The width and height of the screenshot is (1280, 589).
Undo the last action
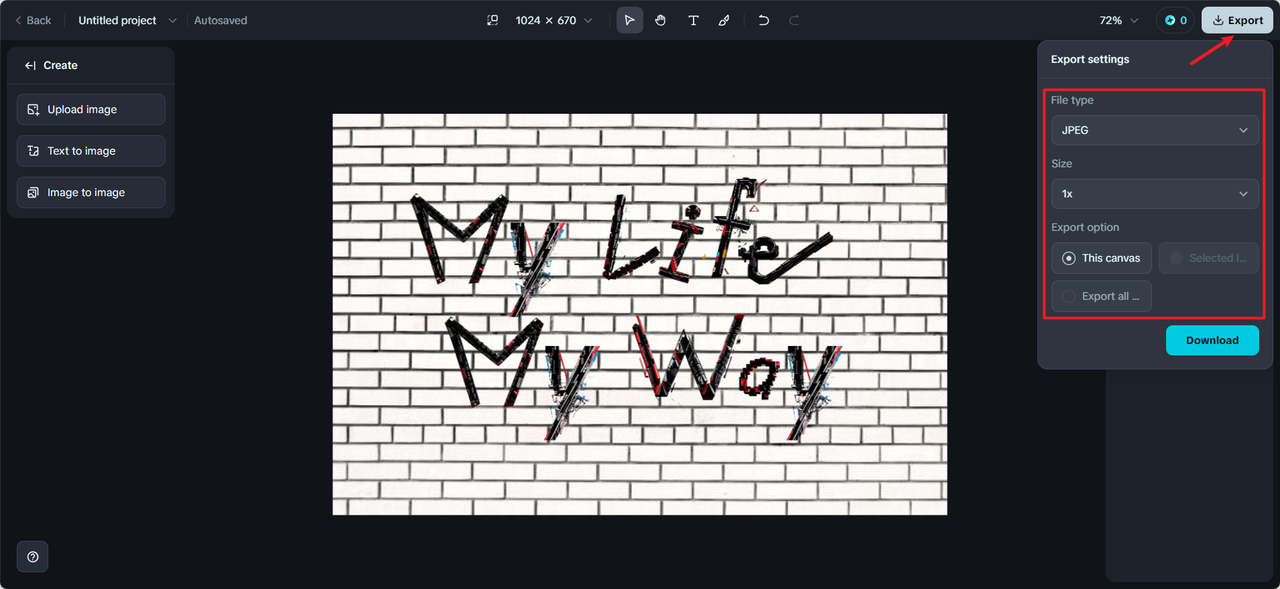764,20
